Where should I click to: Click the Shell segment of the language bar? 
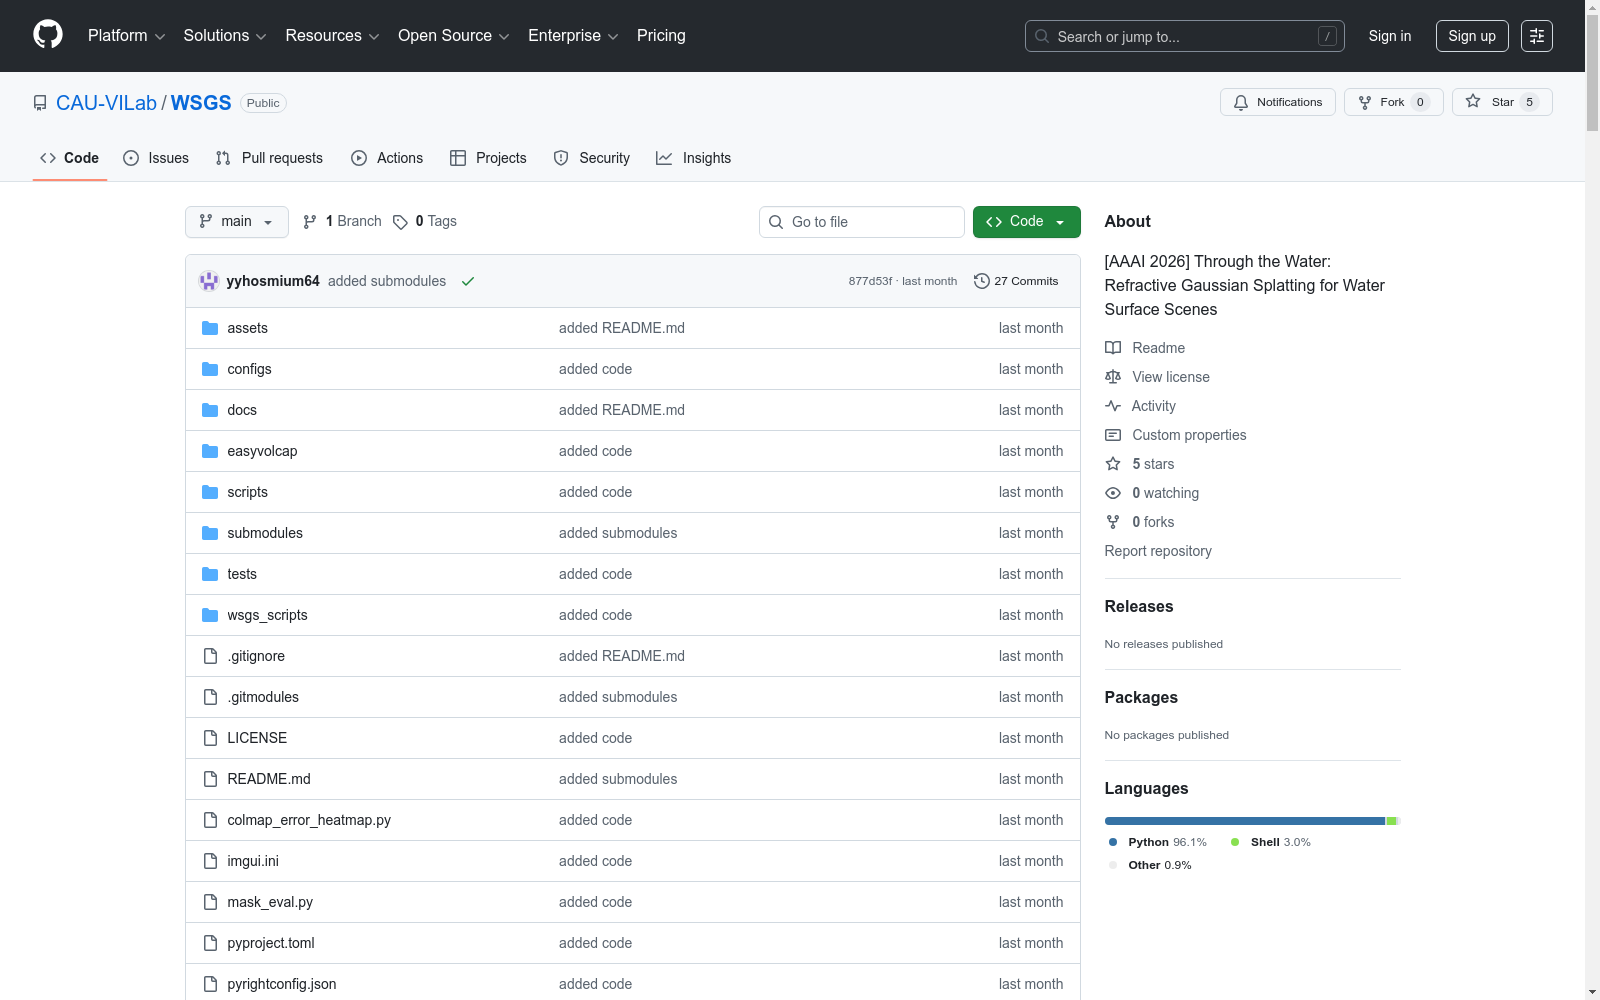[1391, 821]
